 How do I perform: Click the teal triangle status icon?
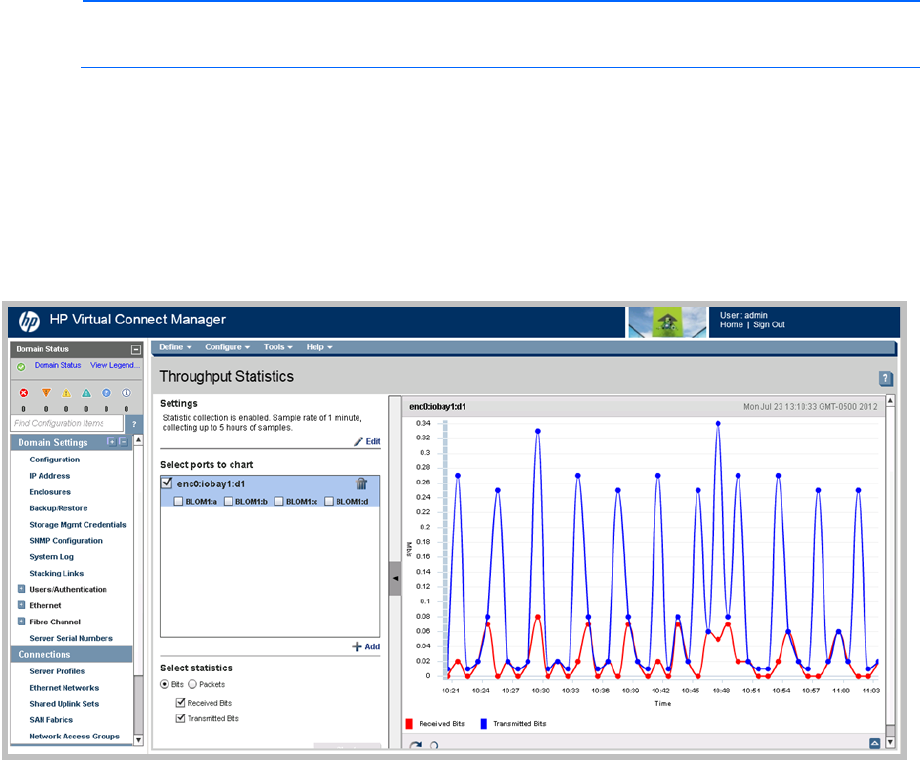[x=86, y=393]
